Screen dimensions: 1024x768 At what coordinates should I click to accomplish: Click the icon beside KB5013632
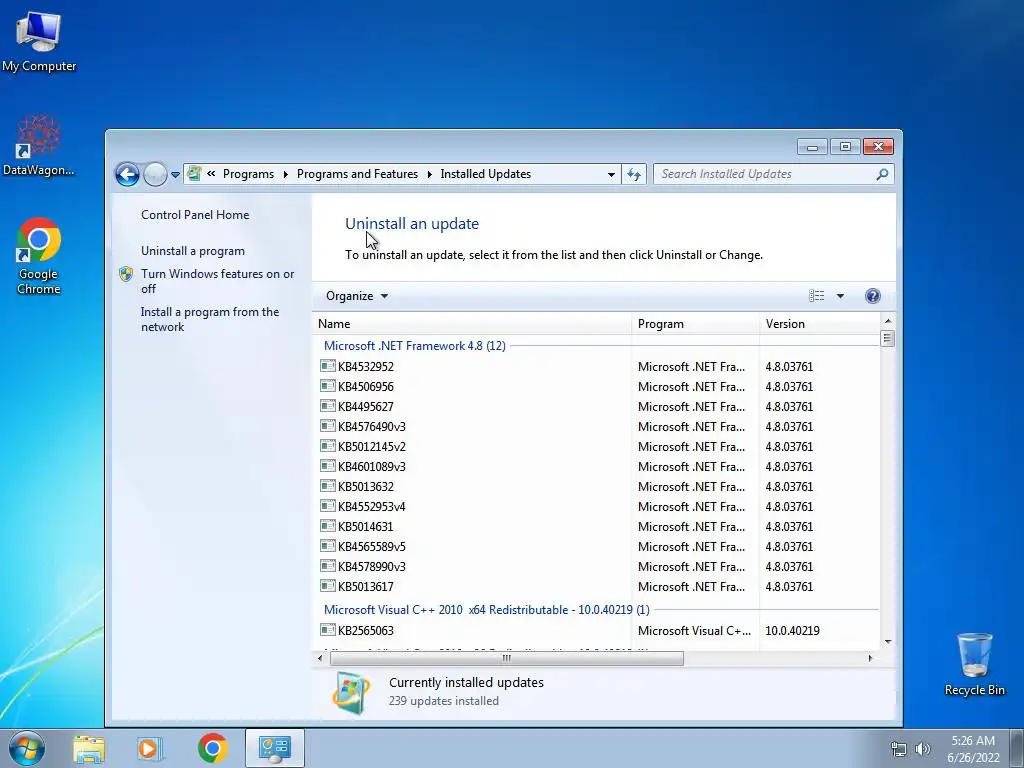(x=328, y=486)
